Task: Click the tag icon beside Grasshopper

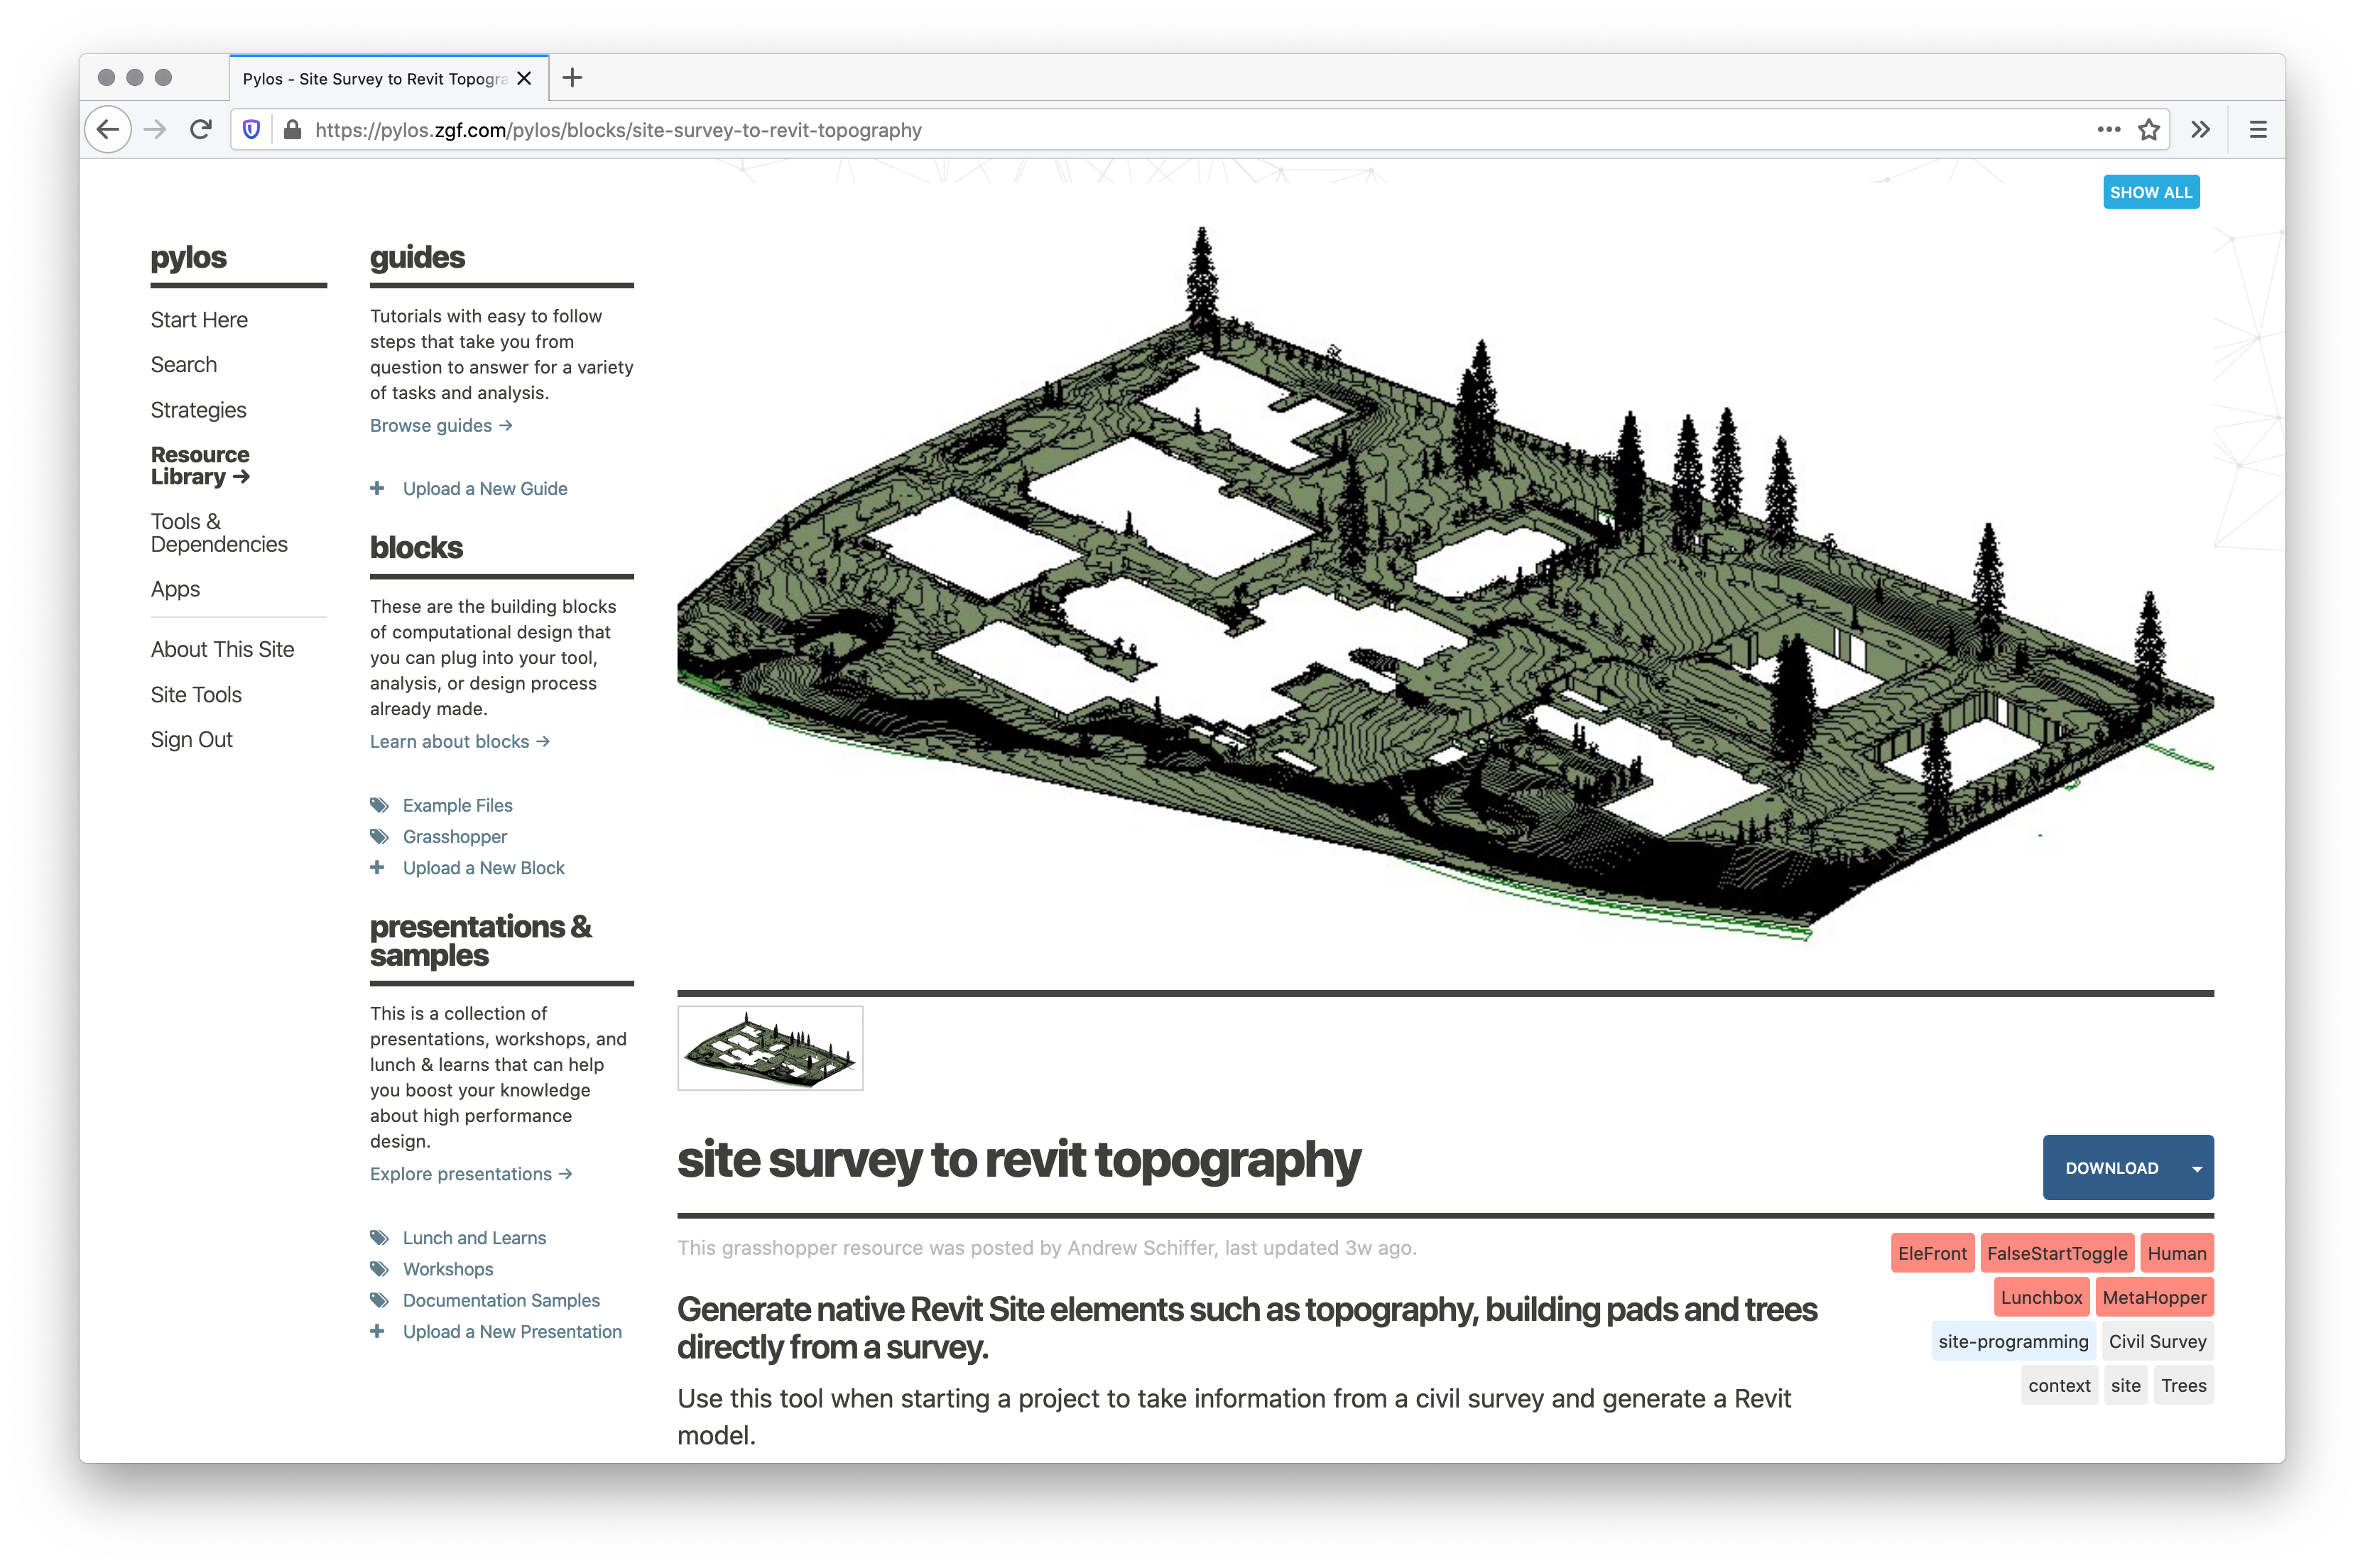Action: click(x=379, y=837)
